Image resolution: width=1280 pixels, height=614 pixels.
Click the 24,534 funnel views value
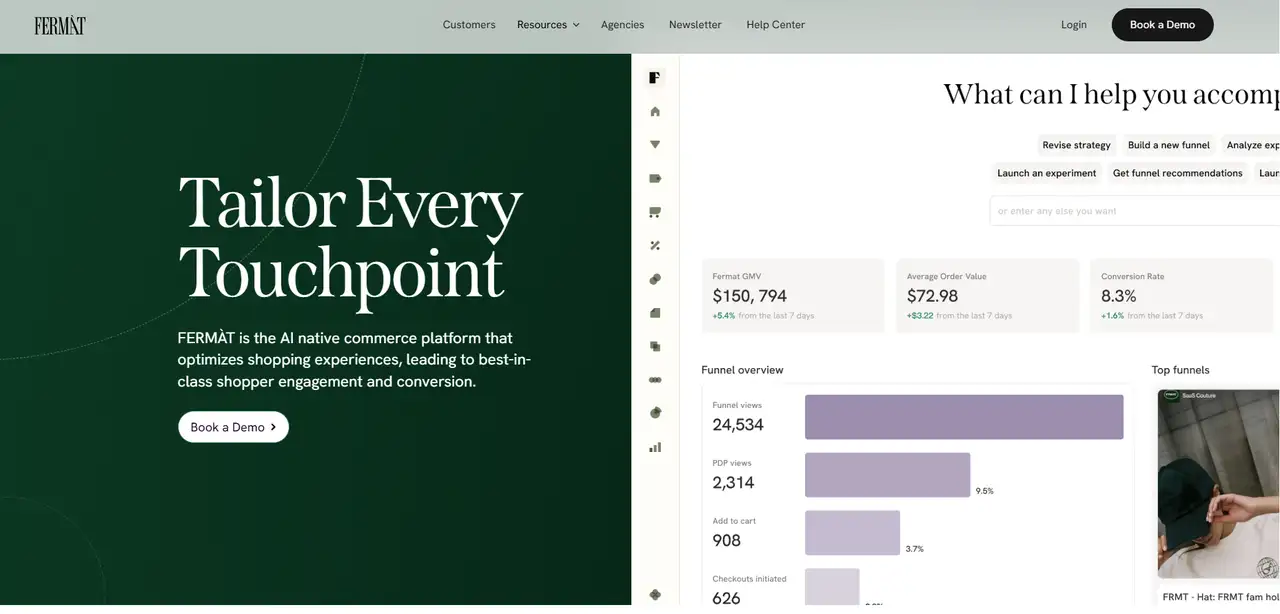(x=738, y=425)
